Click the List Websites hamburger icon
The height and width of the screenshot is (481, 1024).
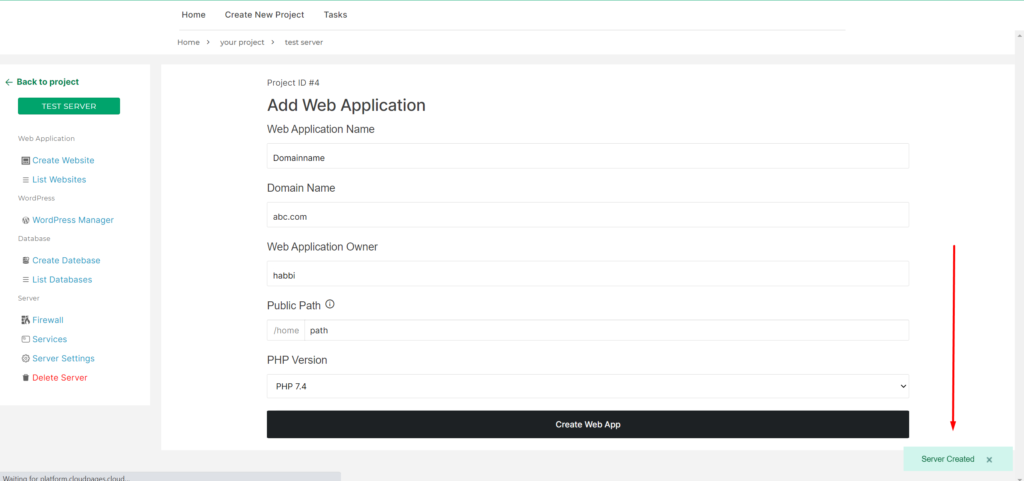(25, 179)
